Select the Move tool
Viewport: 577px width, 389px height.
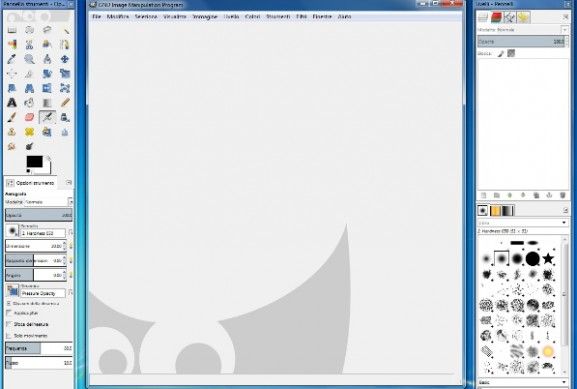tap(65, 59)
